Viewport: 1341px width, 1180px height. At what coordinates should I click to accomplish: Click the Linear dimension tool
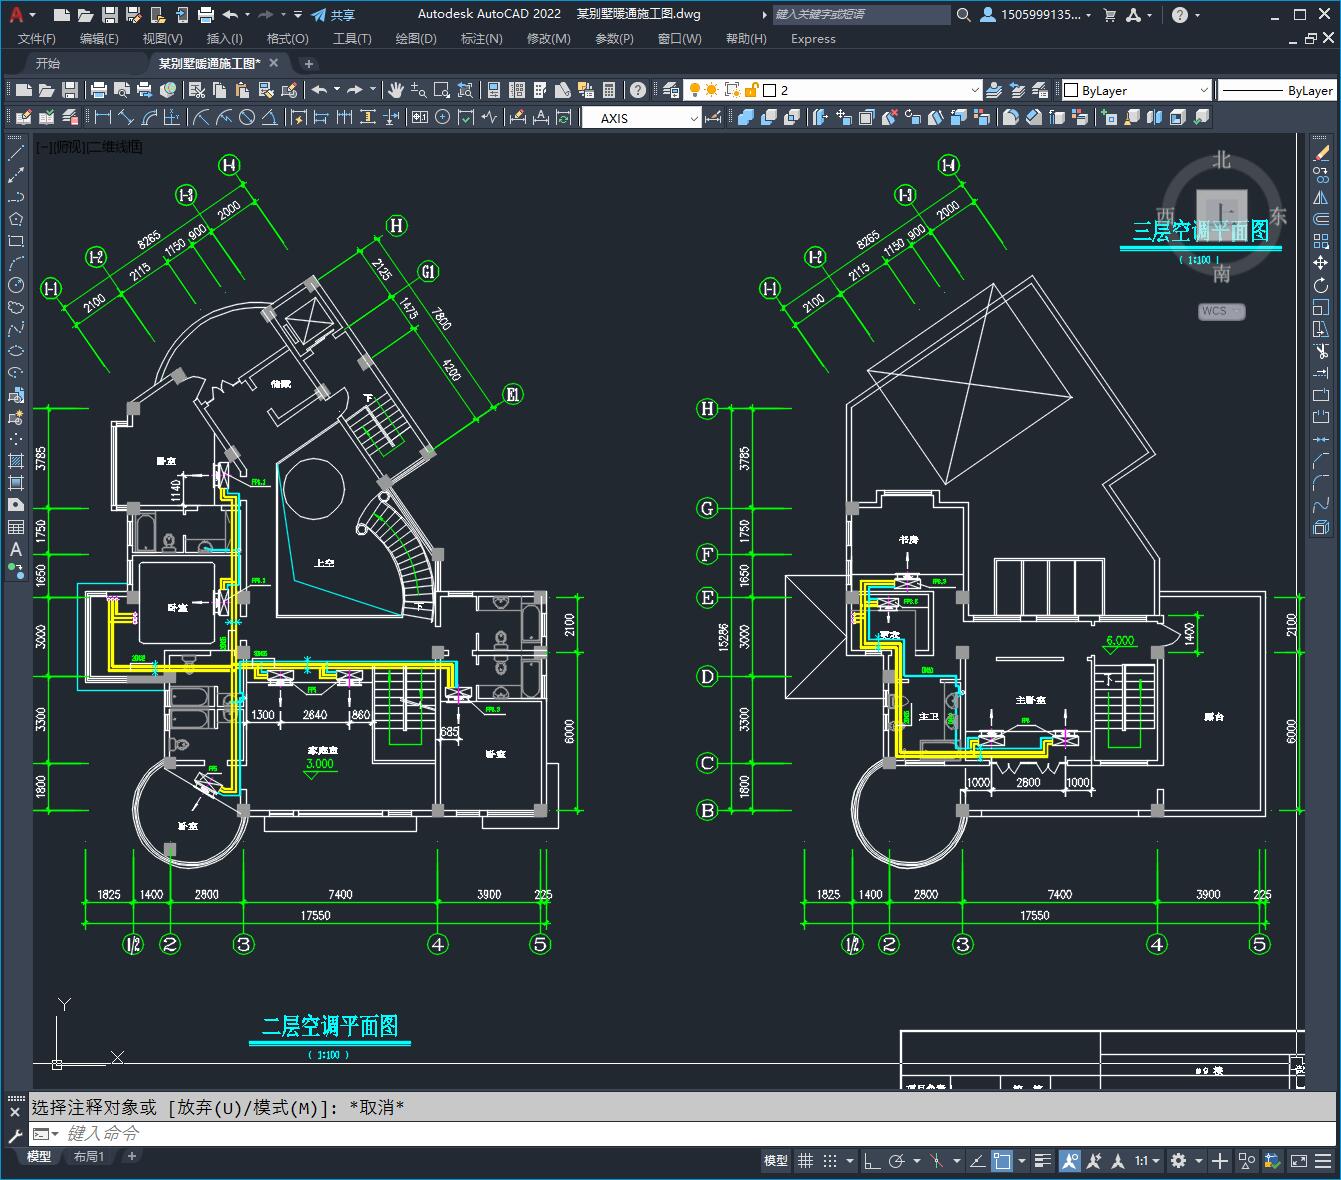103,118
